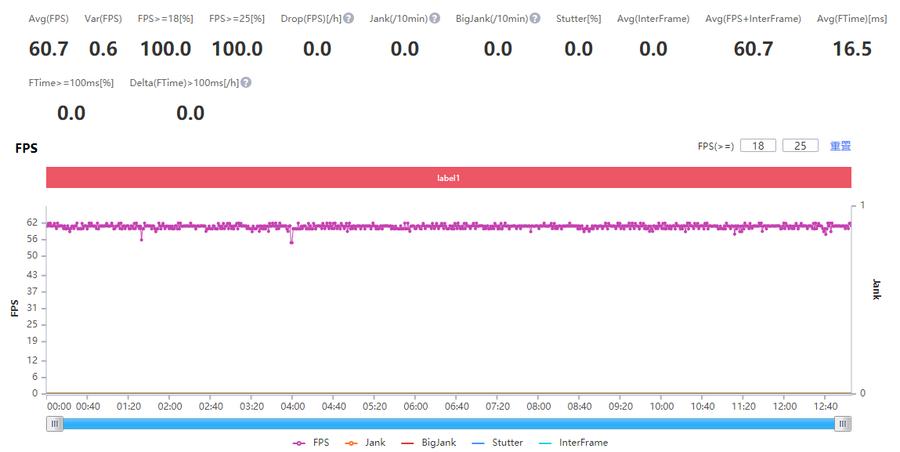Toggle Jank series in chart legend
Image resolution: width=900 pixels, height=452 pixels.
point(364,443)
